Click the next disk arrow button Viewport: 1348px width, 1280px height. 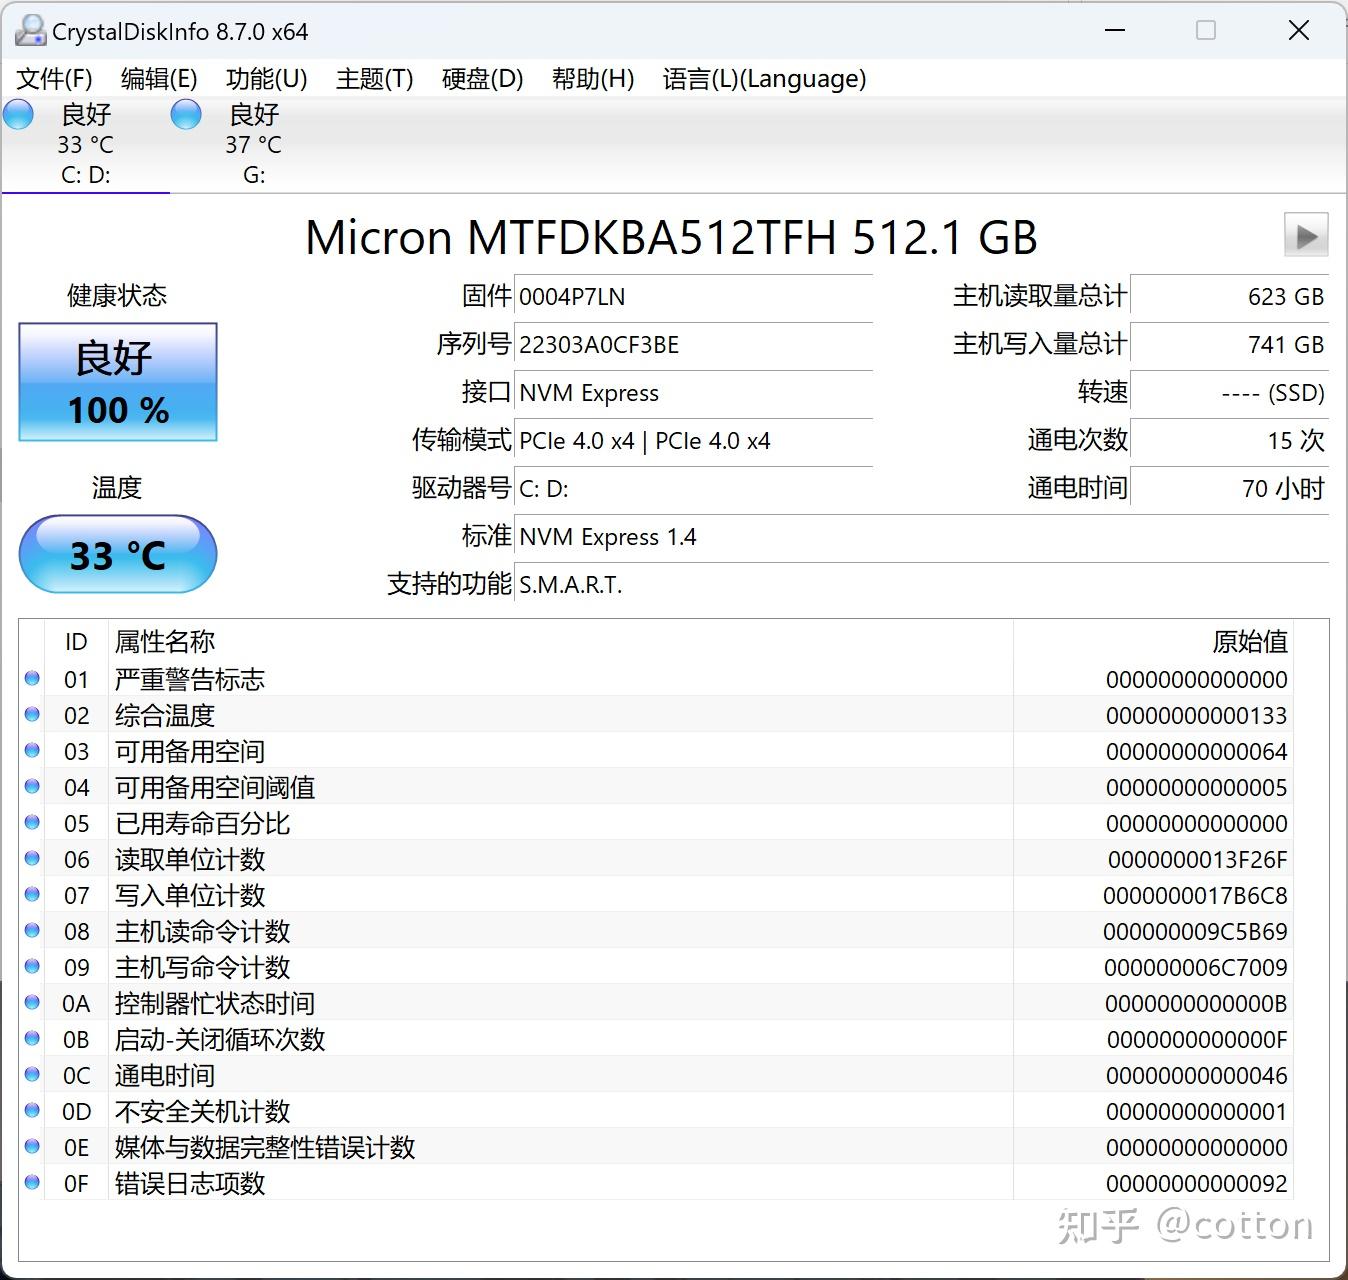pyautogui.click(x=1306, y=236)
